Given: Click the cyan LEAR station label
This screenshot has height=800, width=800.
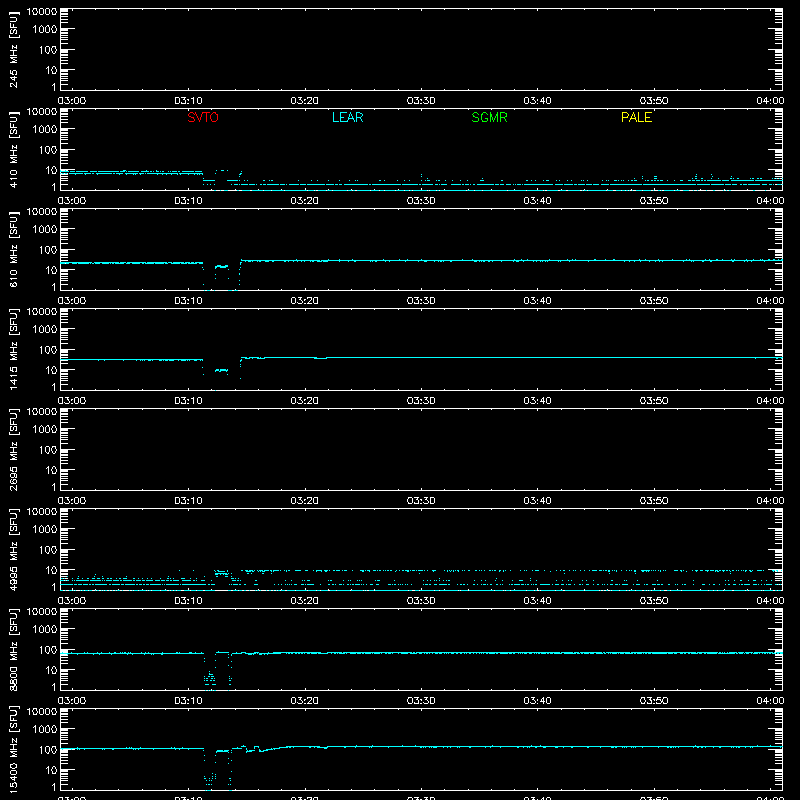Looking at the screenshot, I should [x=347, y=117].
